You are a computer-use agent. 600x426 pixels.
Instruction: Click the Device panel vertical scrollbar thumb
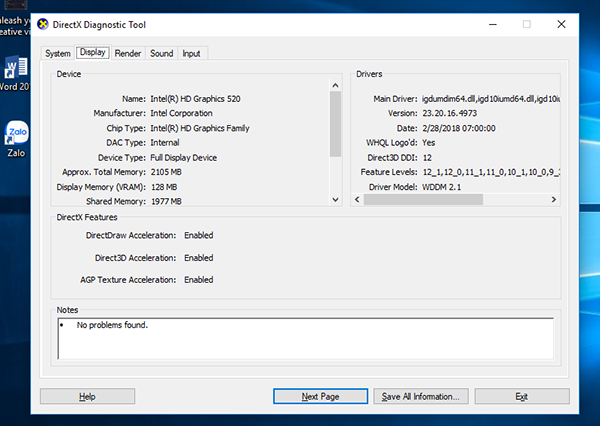coord(336,124)
